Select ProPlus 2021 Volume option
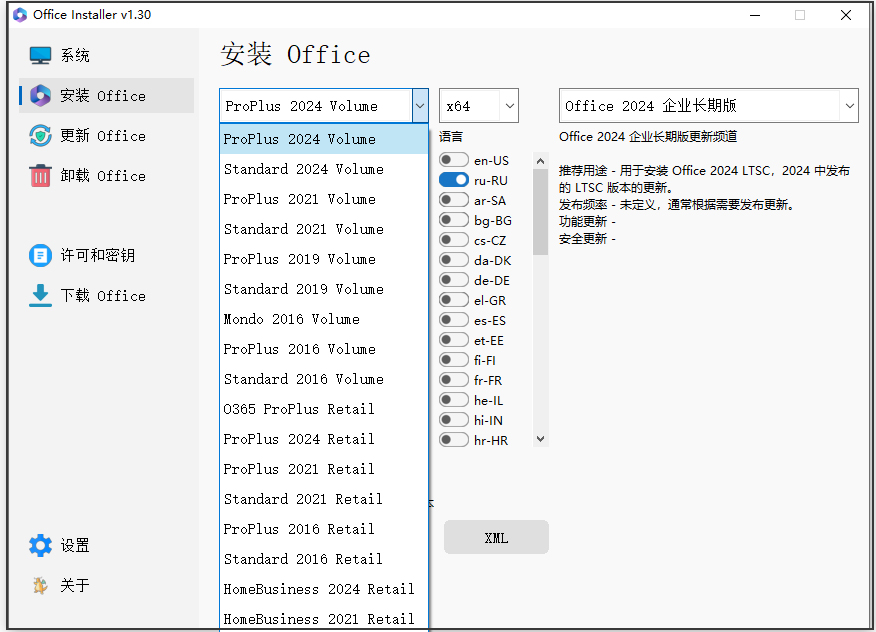 click(324, 199)
